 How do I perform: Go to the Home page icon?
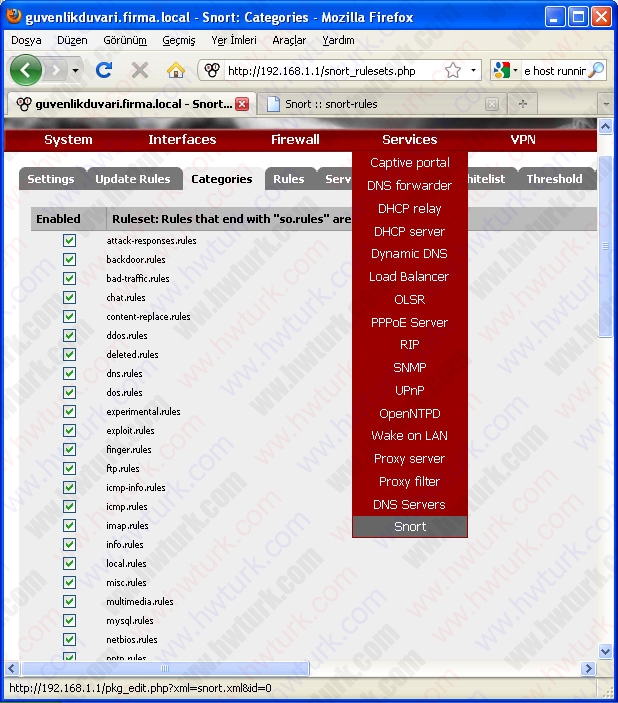175,70
